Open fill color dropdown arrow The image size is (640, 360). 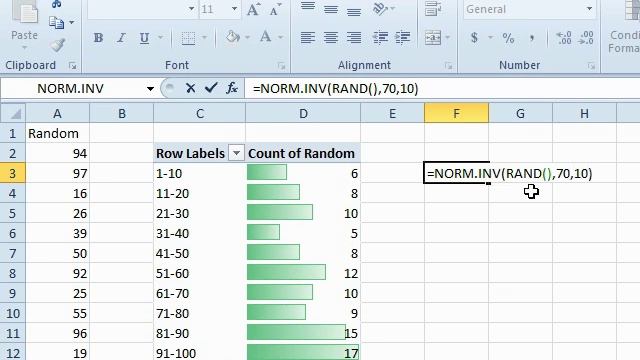(247, 38)
